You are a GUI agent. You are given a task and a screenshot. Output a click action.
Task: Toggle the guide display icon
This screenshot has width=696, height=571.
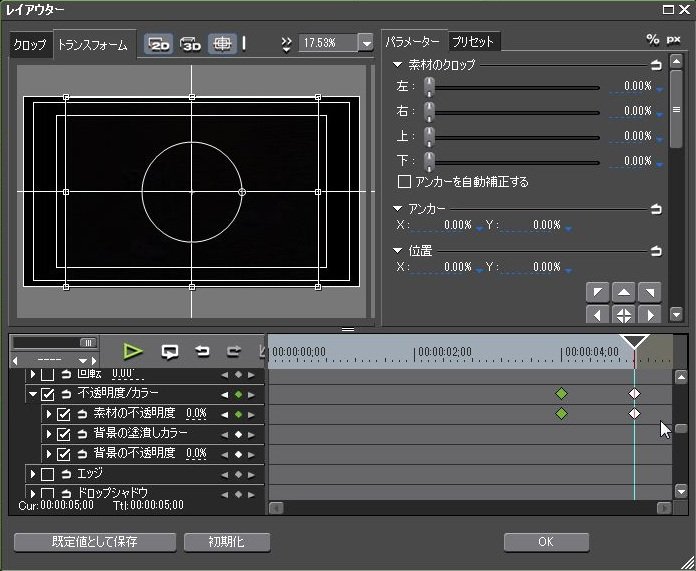(222, 44)
